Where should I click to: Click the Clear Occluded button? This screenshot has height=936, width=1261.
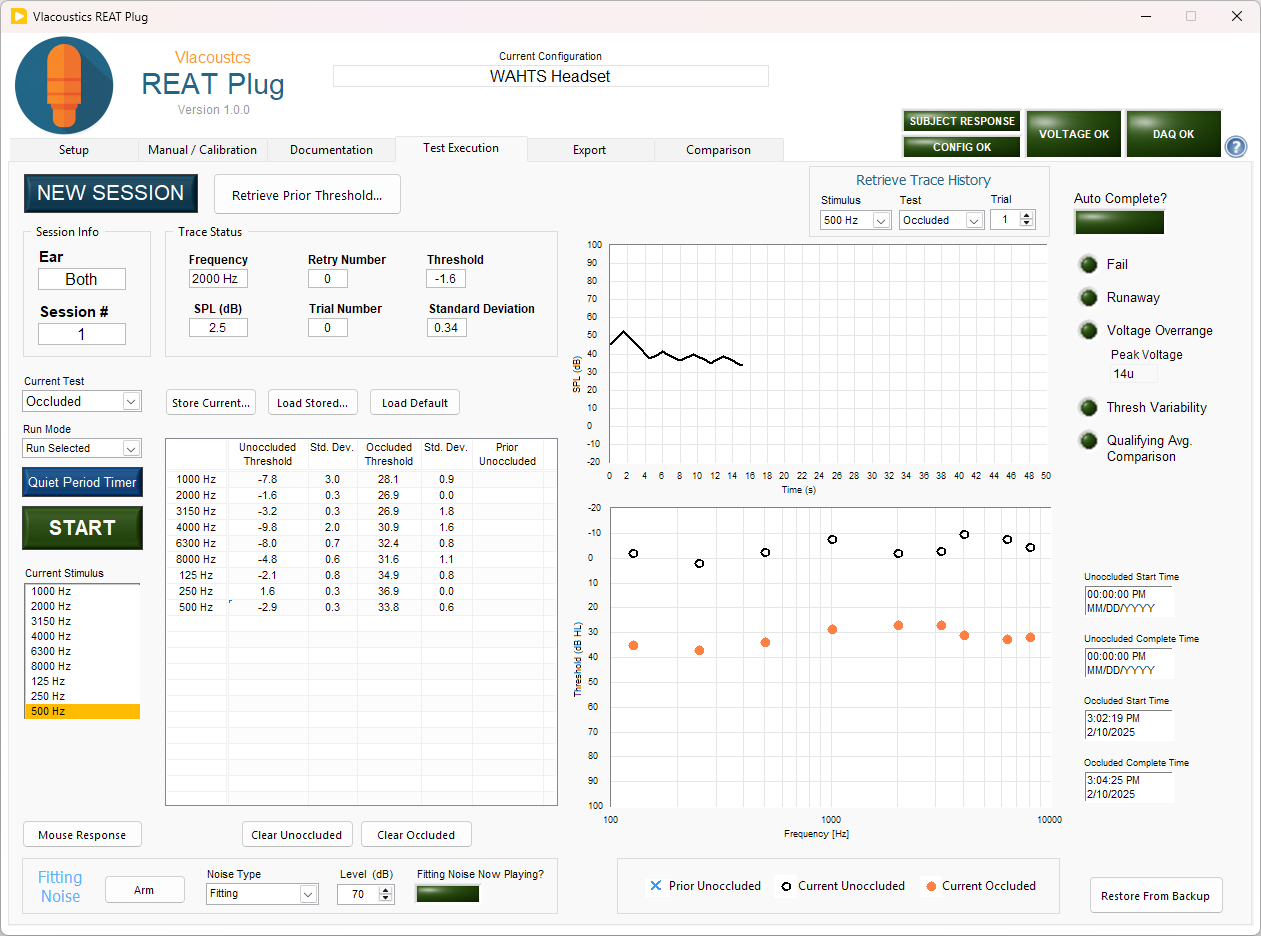coord(416,835)
